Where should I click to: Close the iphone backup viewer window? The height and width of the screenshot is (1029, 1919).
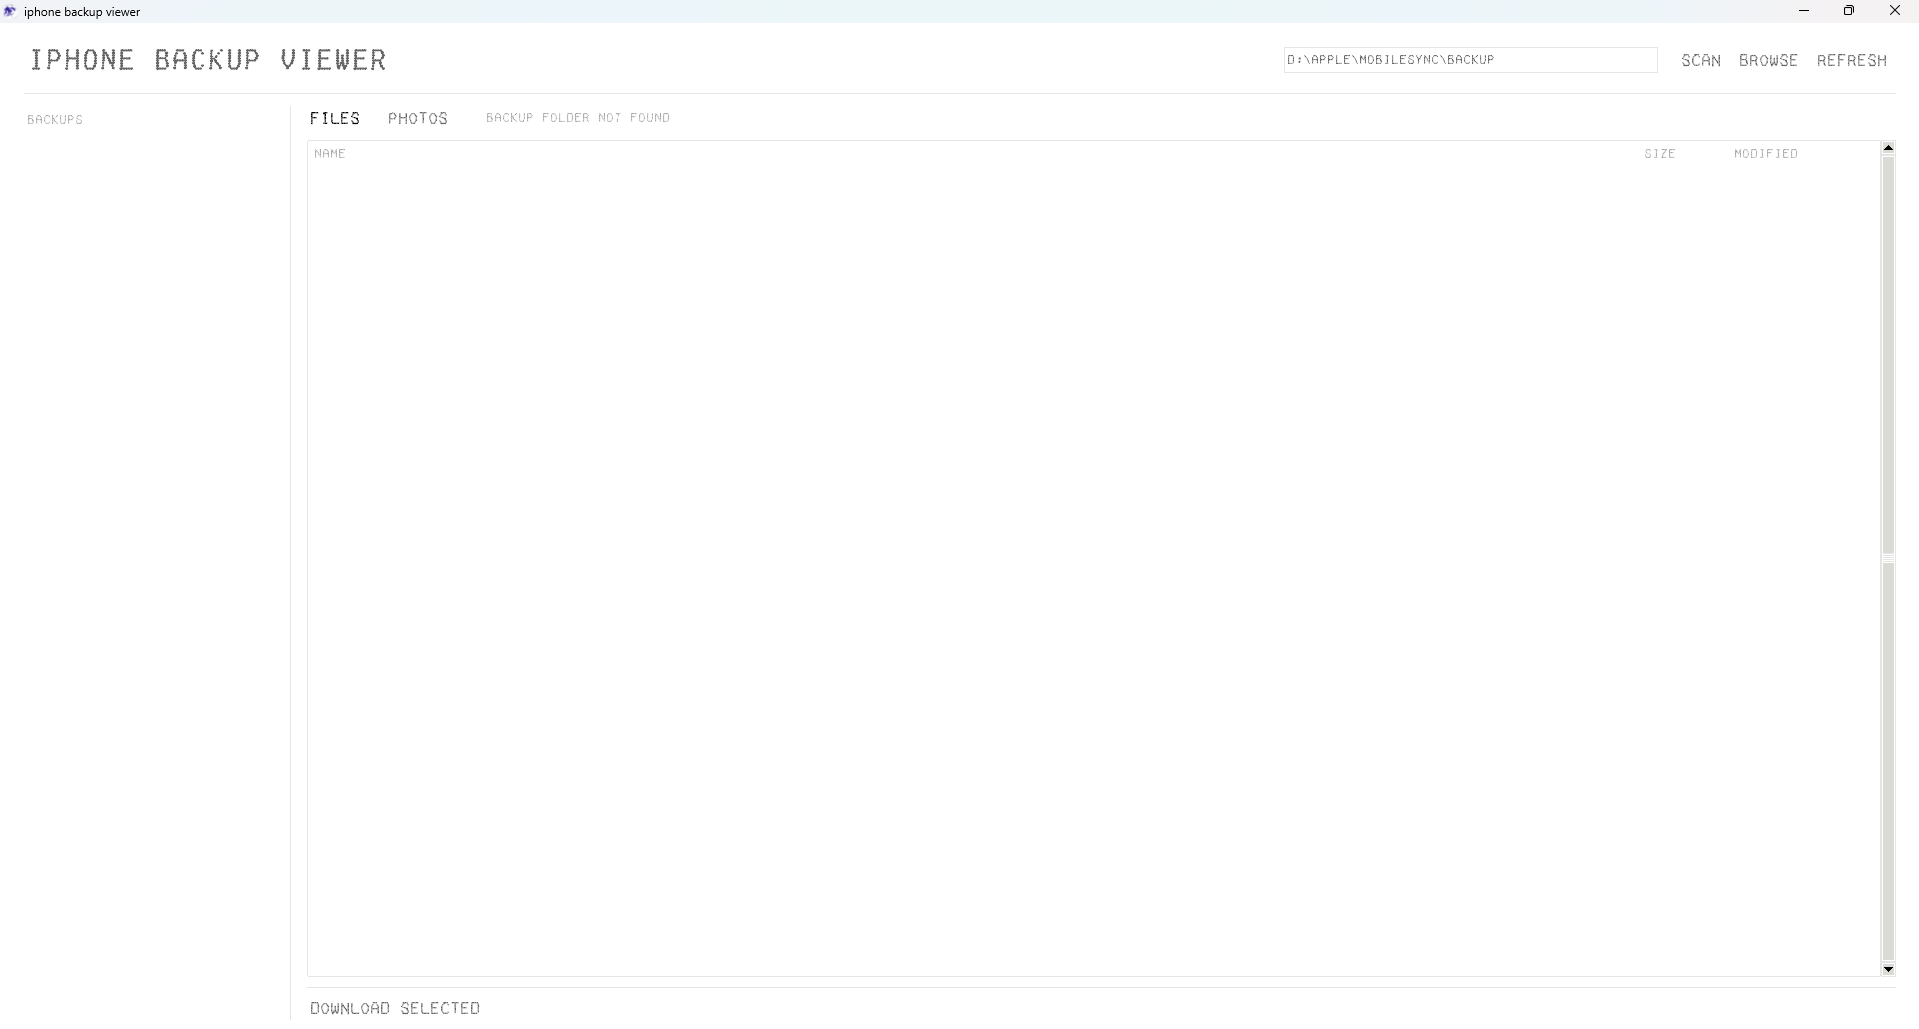point(1895,11)
